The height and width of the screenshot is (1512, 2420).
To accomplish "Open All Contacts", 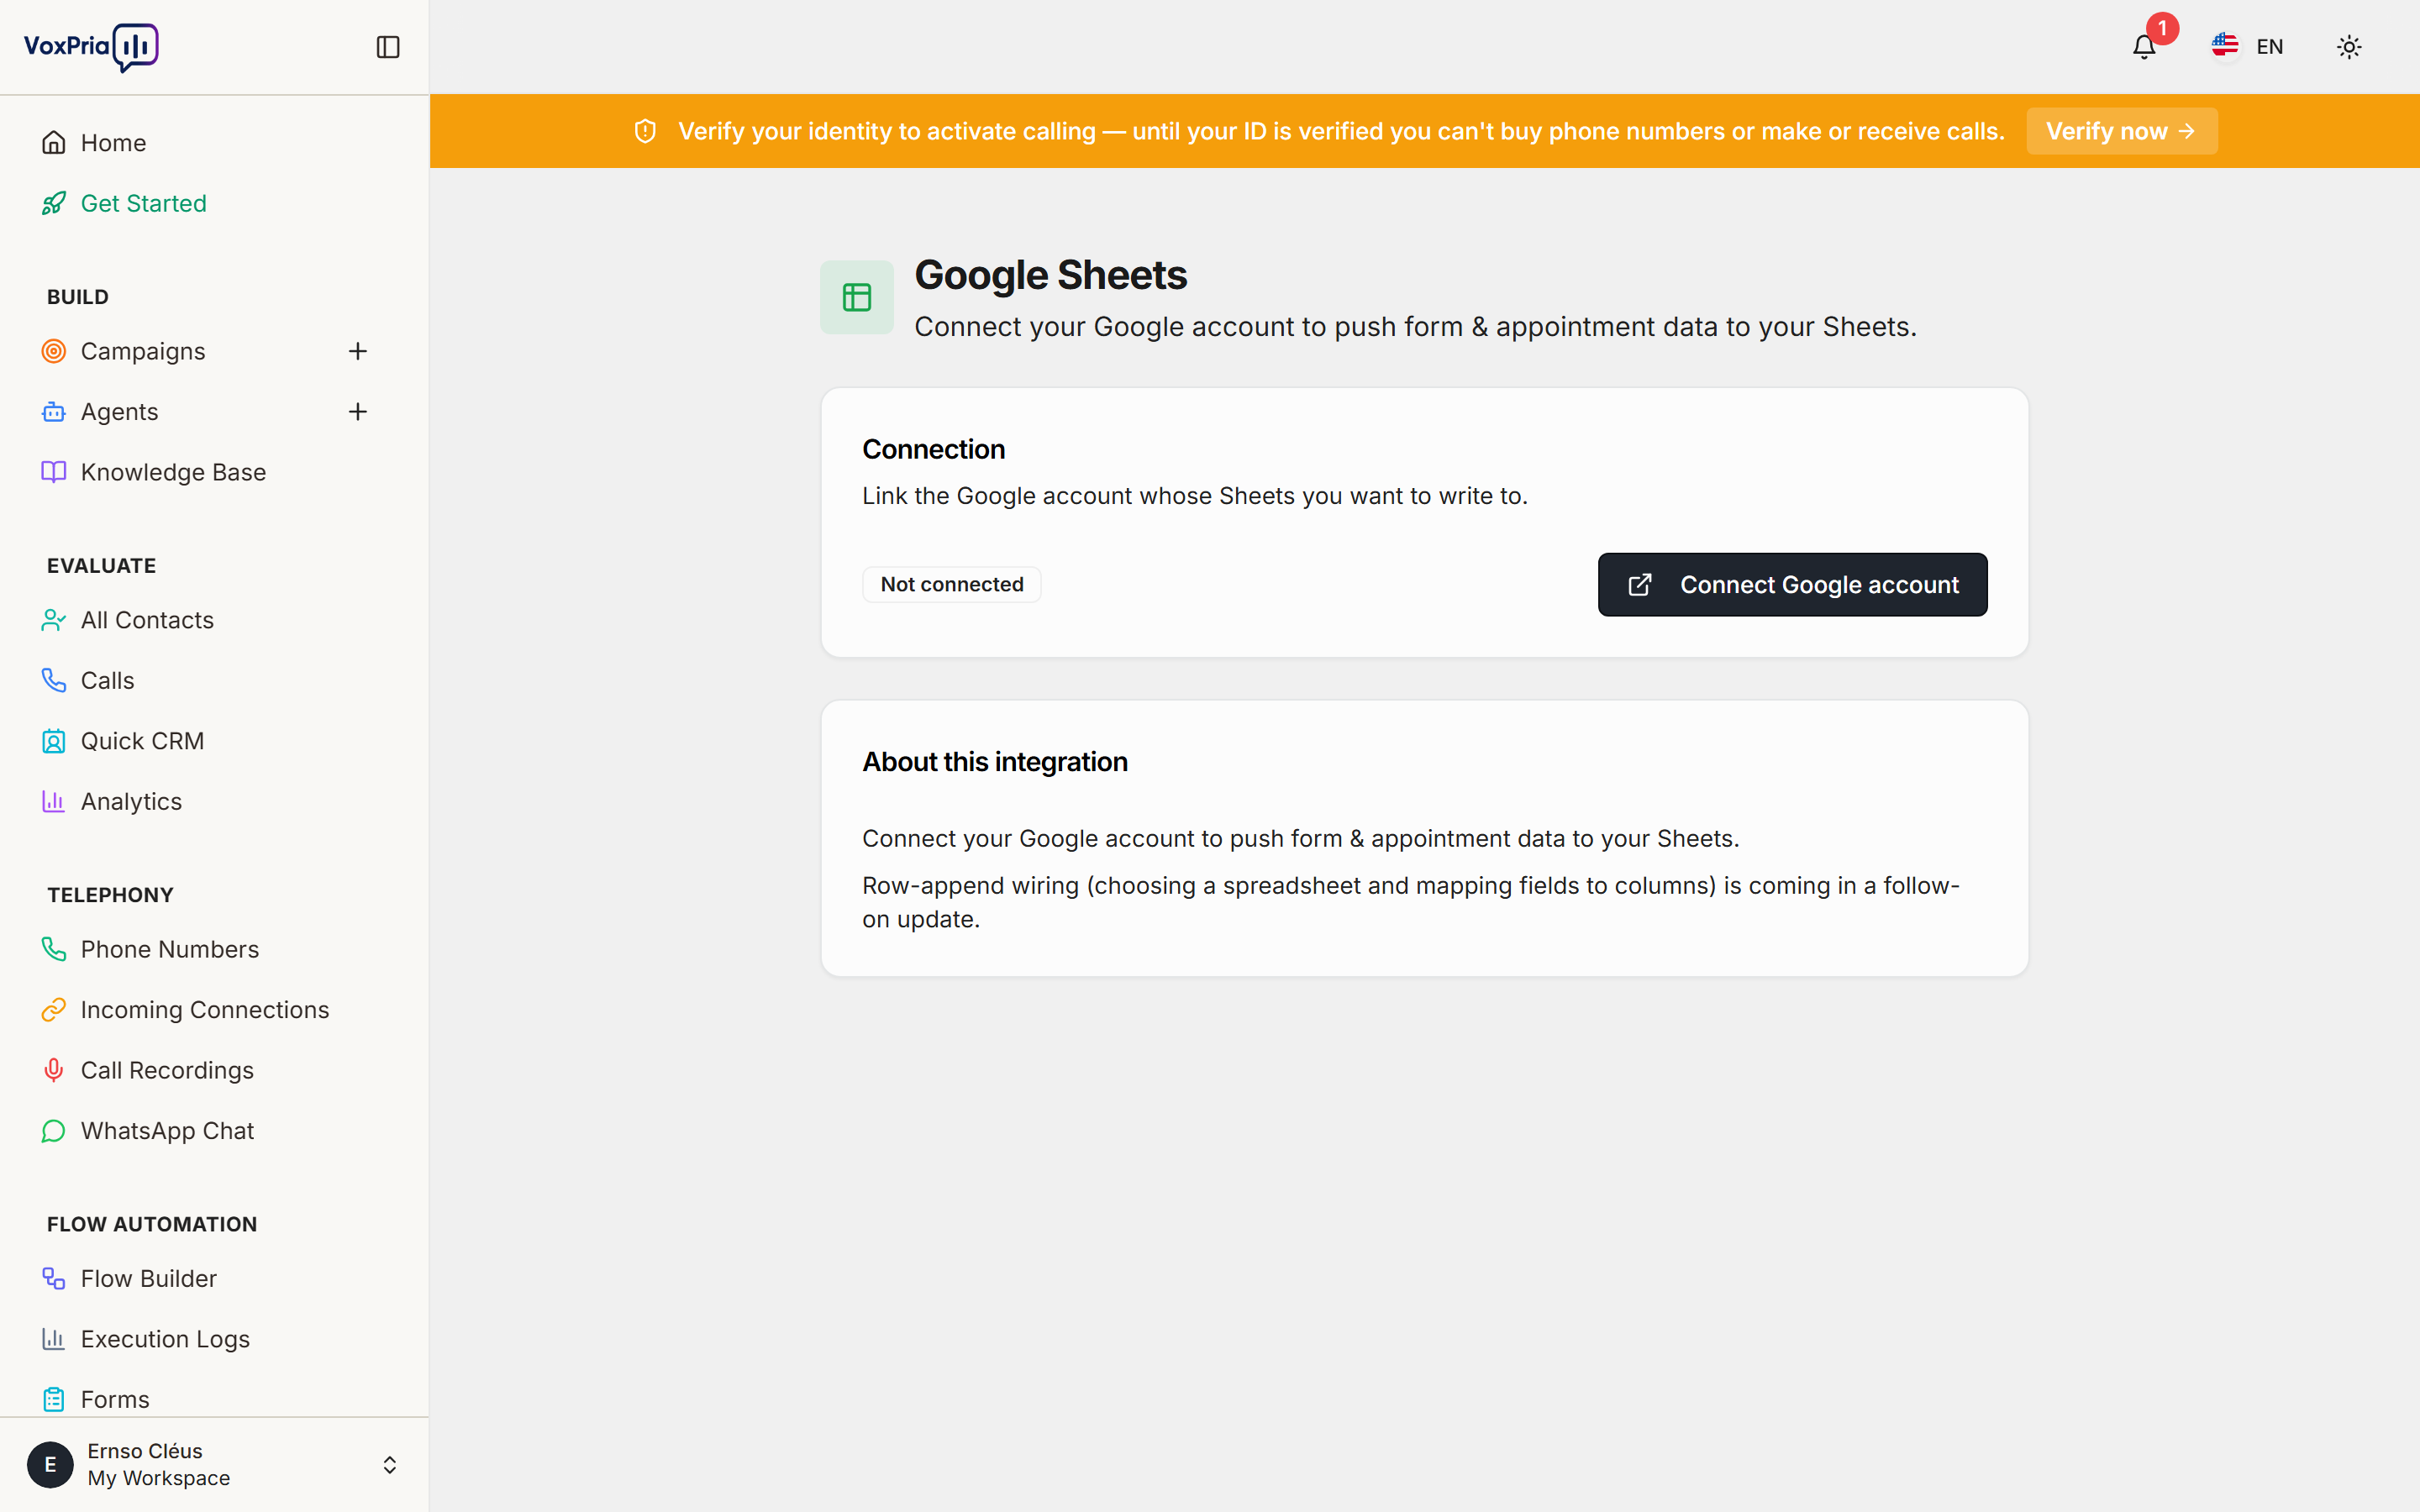I will click(214, 620).
